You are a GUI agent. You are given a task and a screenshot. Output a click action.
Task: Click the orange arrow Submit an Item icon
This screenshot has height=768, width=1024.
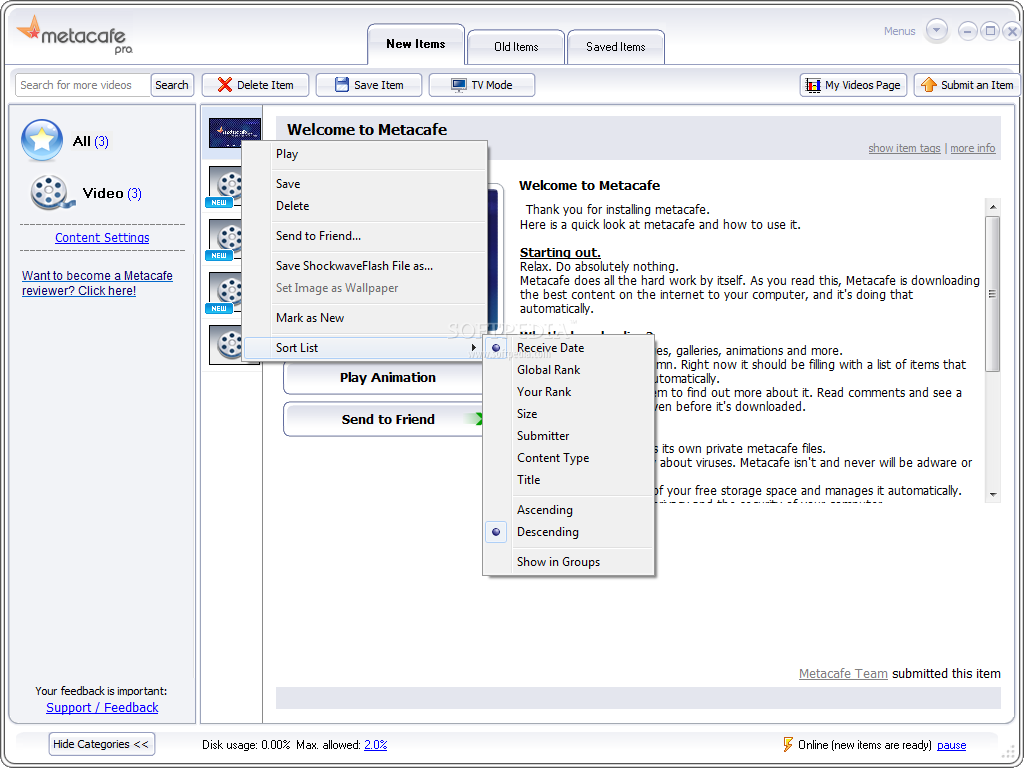(929, 85)
